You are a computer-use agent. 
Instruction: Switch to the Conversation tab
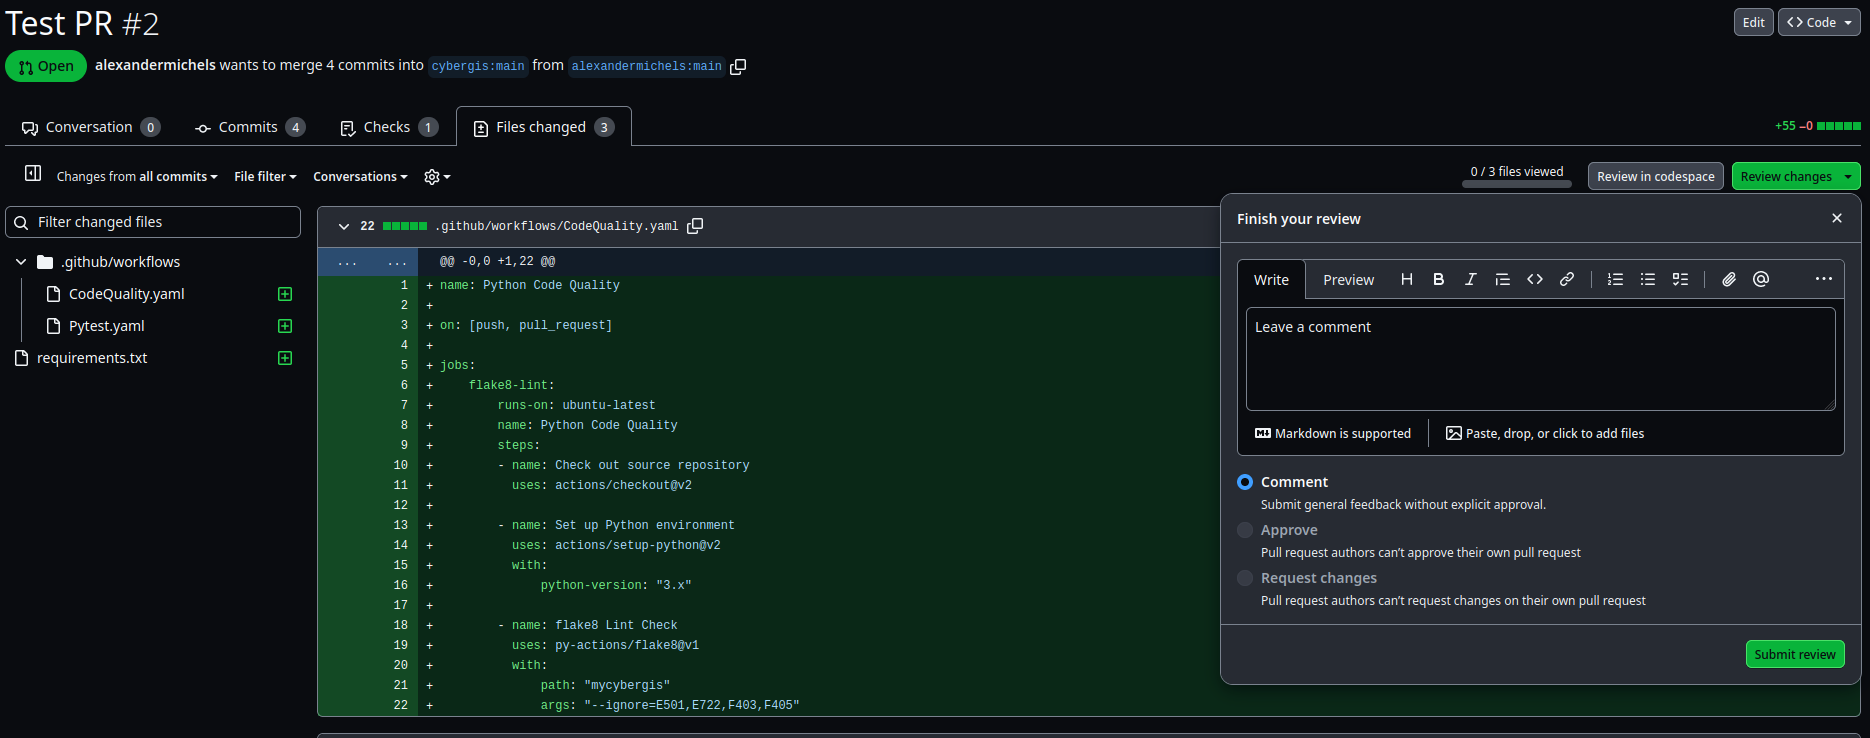point(90,127)
